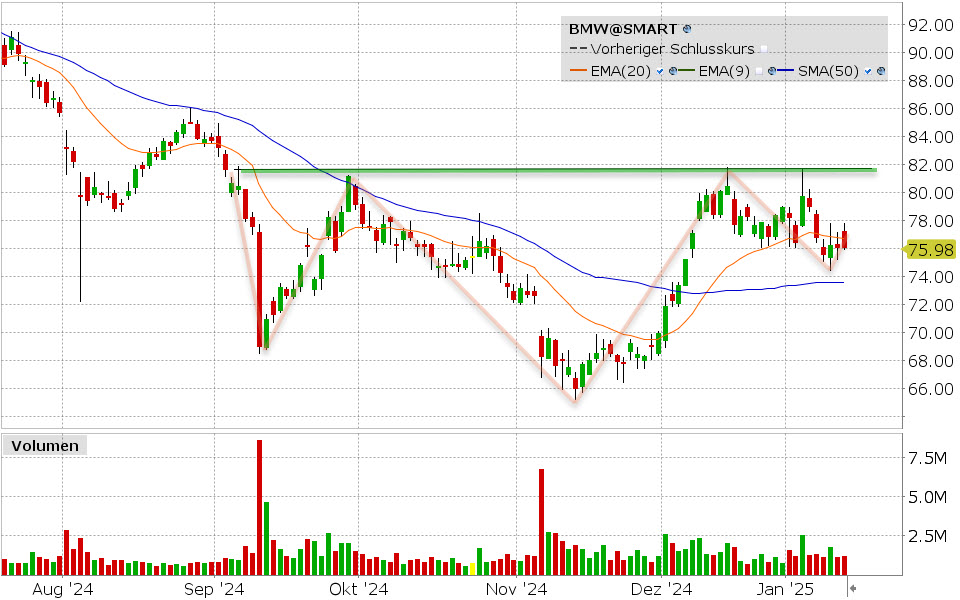Click the Vorheriger Schlusskurs legend label
Image resolution: width=960 pixels, height=600 pixels.
tap(672, 49)
